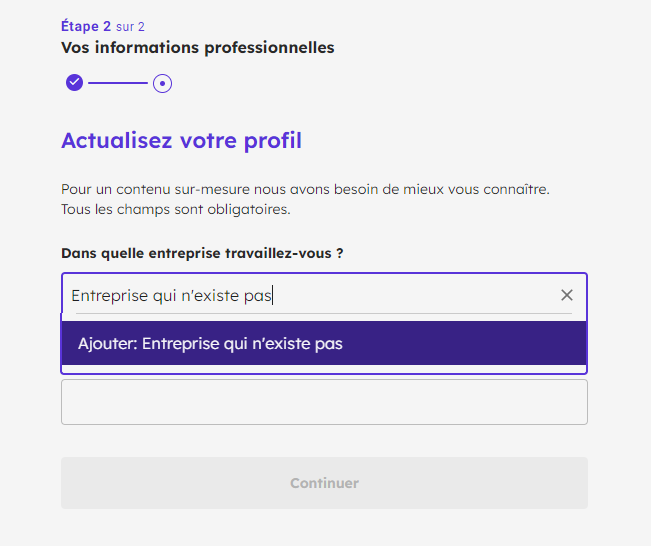Click the "Tous les champs sont obligatoires." notice
This screenshot has width=651, height=546.
pos(176,209)
